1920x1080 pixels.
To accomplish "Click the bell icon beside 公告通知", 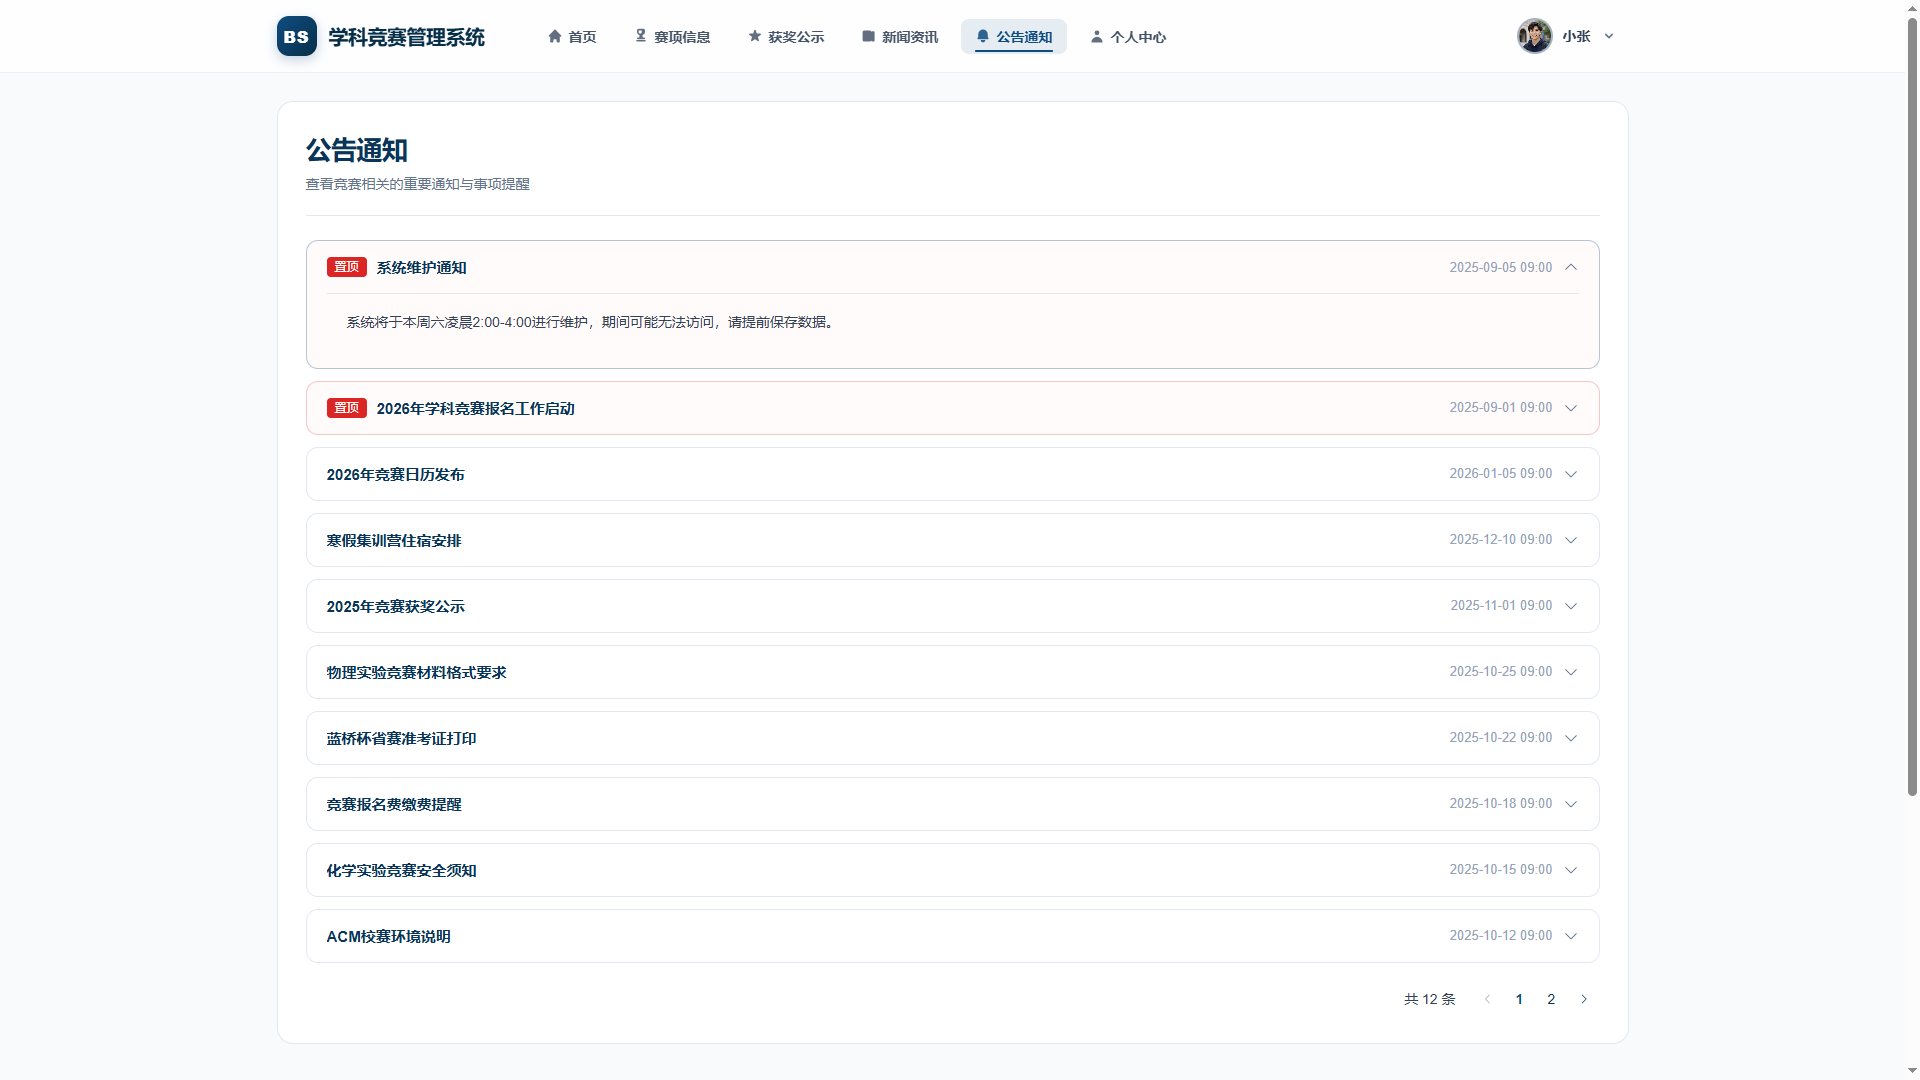I will (x=983, y=36).
